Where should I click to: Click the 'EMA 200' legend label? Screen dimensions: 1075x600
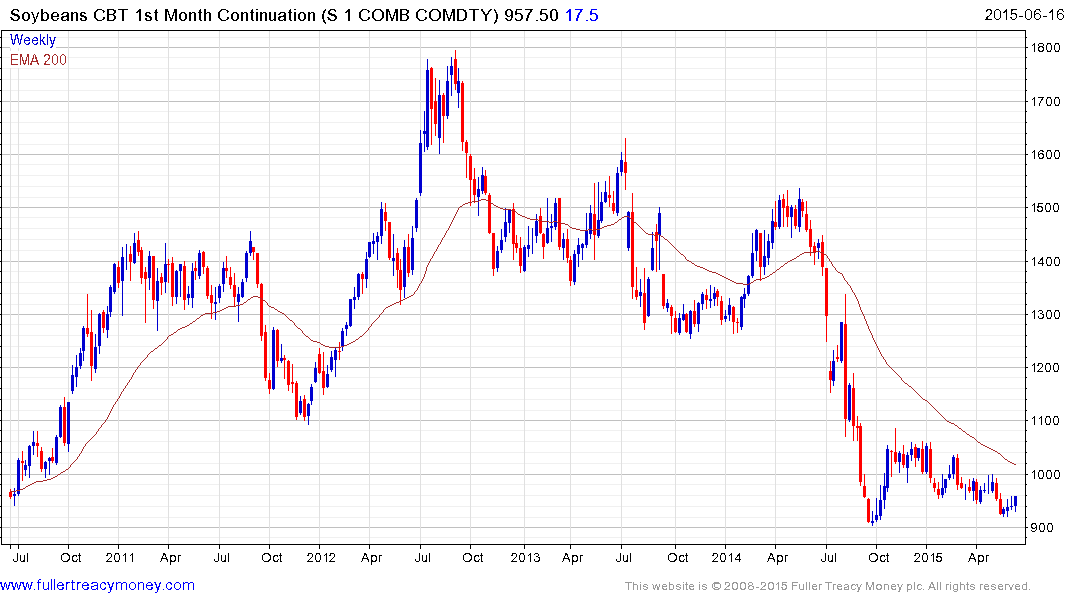point(38,60)
